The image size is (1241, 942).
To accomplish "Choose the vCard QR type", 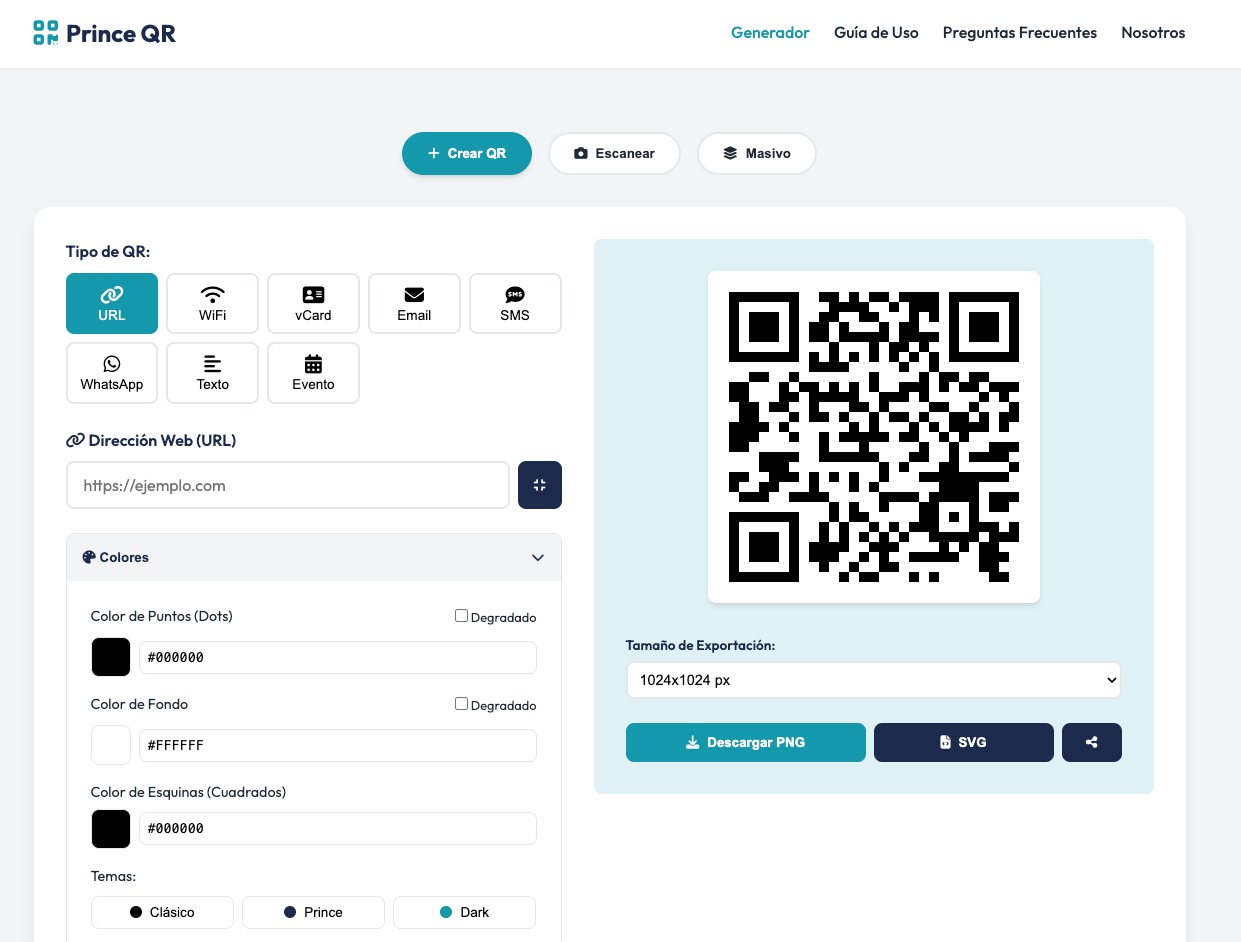I will coord(313,303).
